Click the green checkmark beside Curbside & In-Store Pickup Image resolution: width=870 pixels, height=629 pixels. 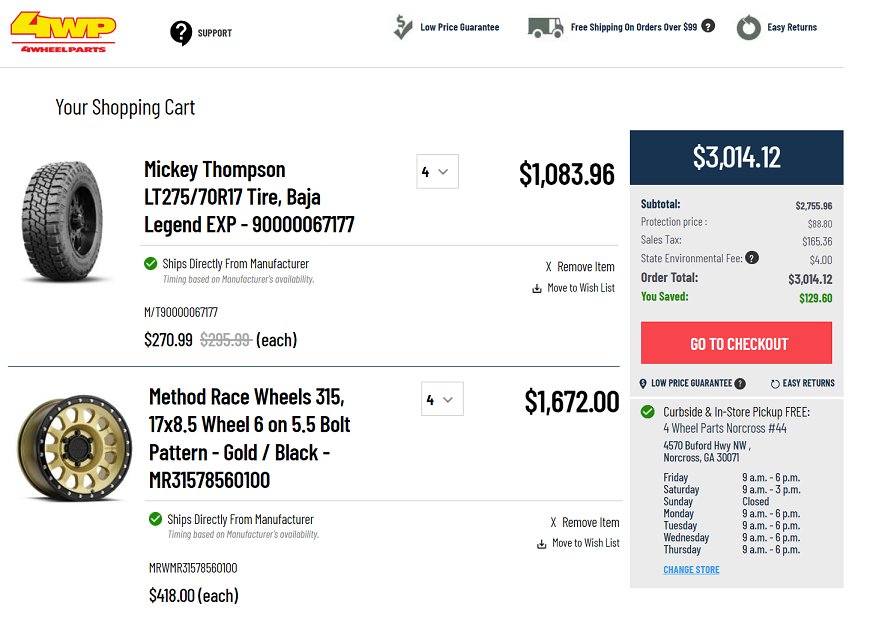pyautogui.click(x=648, y=412)
